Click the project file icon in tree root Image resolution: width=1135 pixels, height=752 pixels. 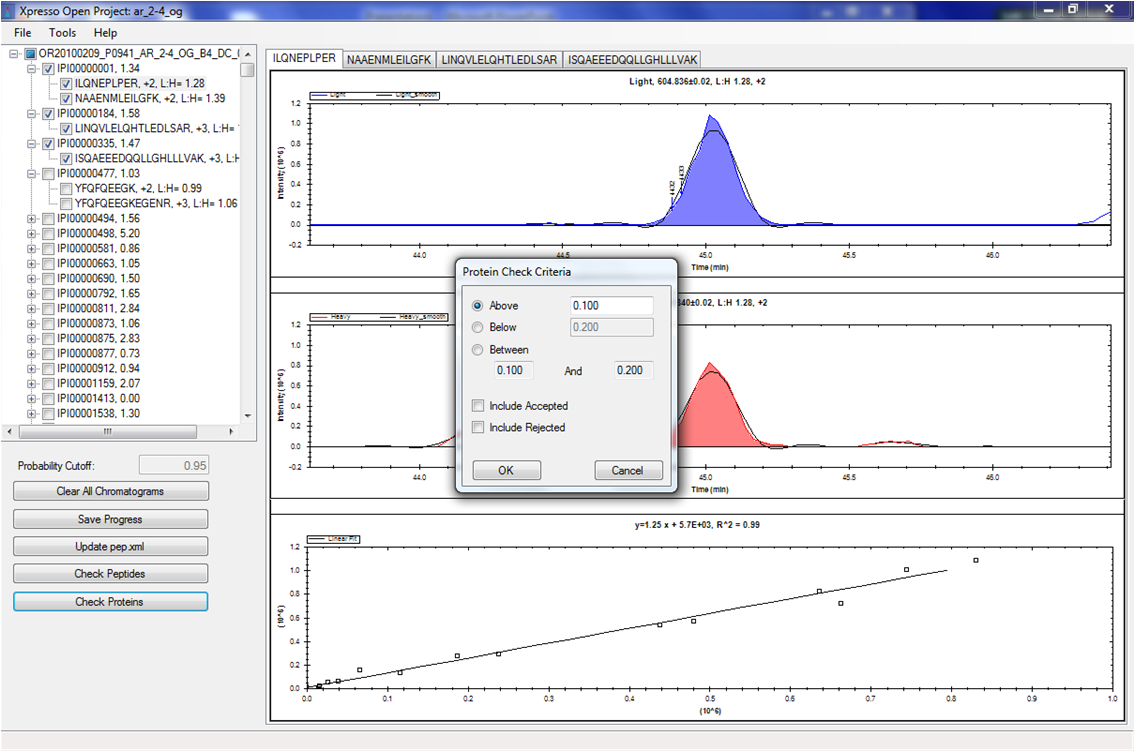pyautogui.click(x=31, y=53)
